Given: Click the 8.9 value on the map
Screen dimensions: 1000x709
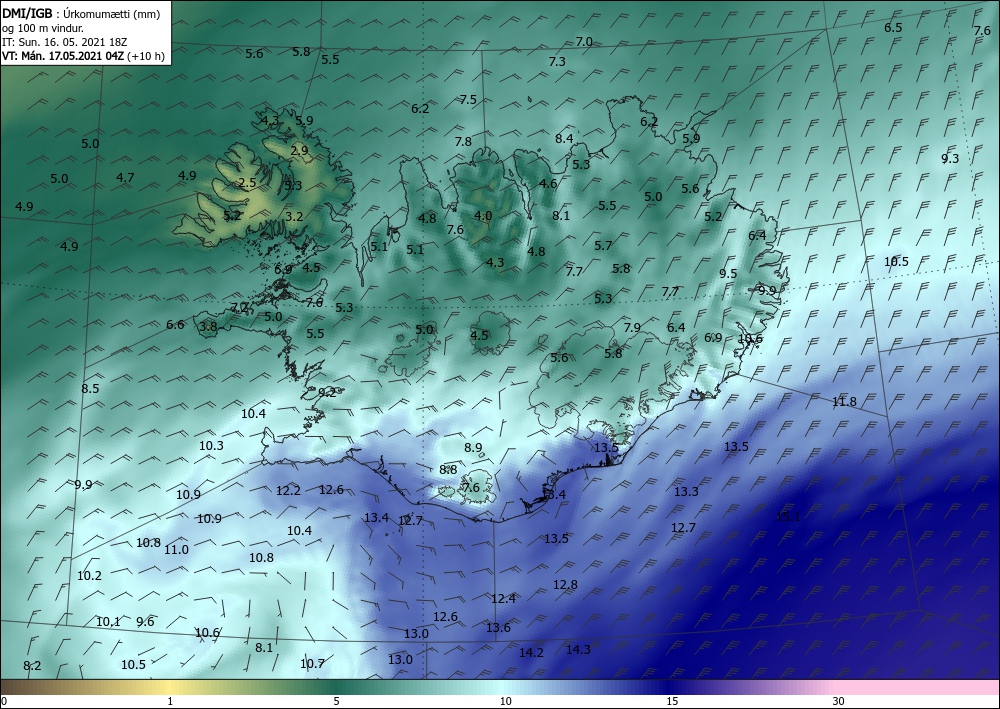Looking at the screenshot, I should click(473, 448).
